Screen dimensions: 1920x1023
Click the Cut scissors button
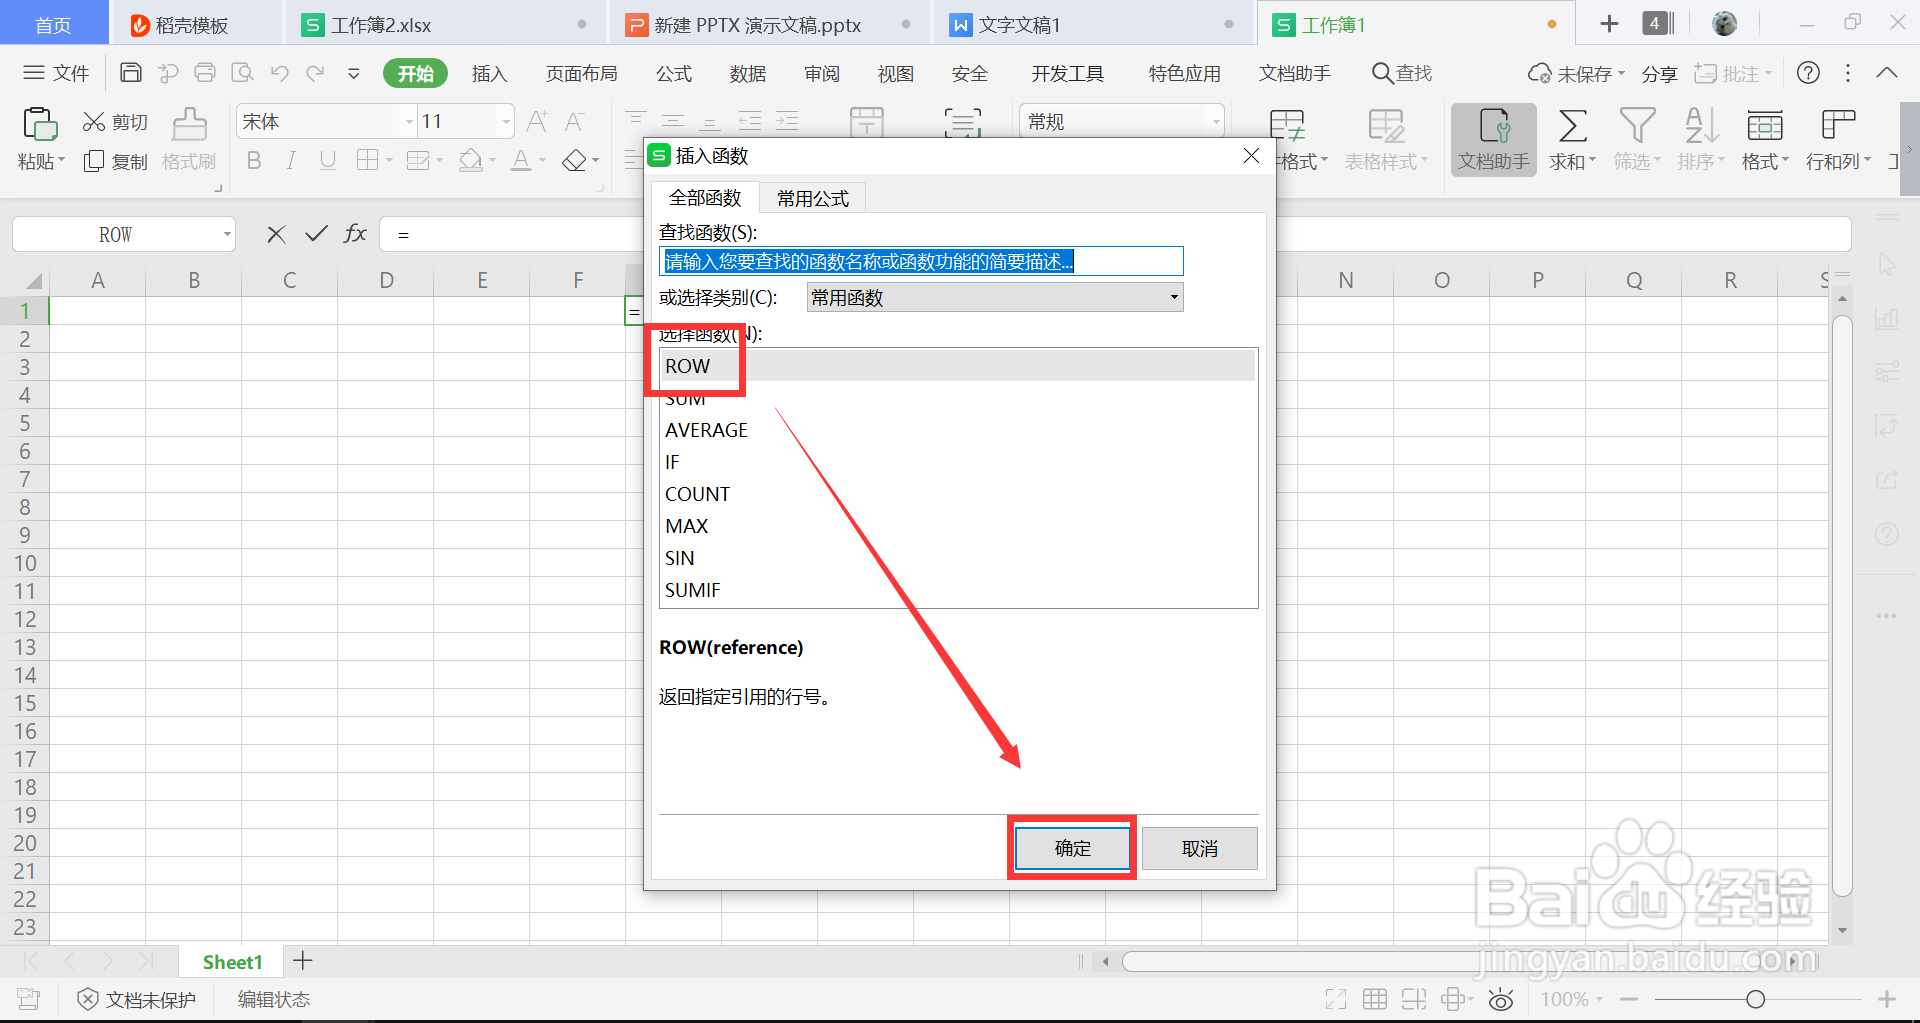coord(115,122)
